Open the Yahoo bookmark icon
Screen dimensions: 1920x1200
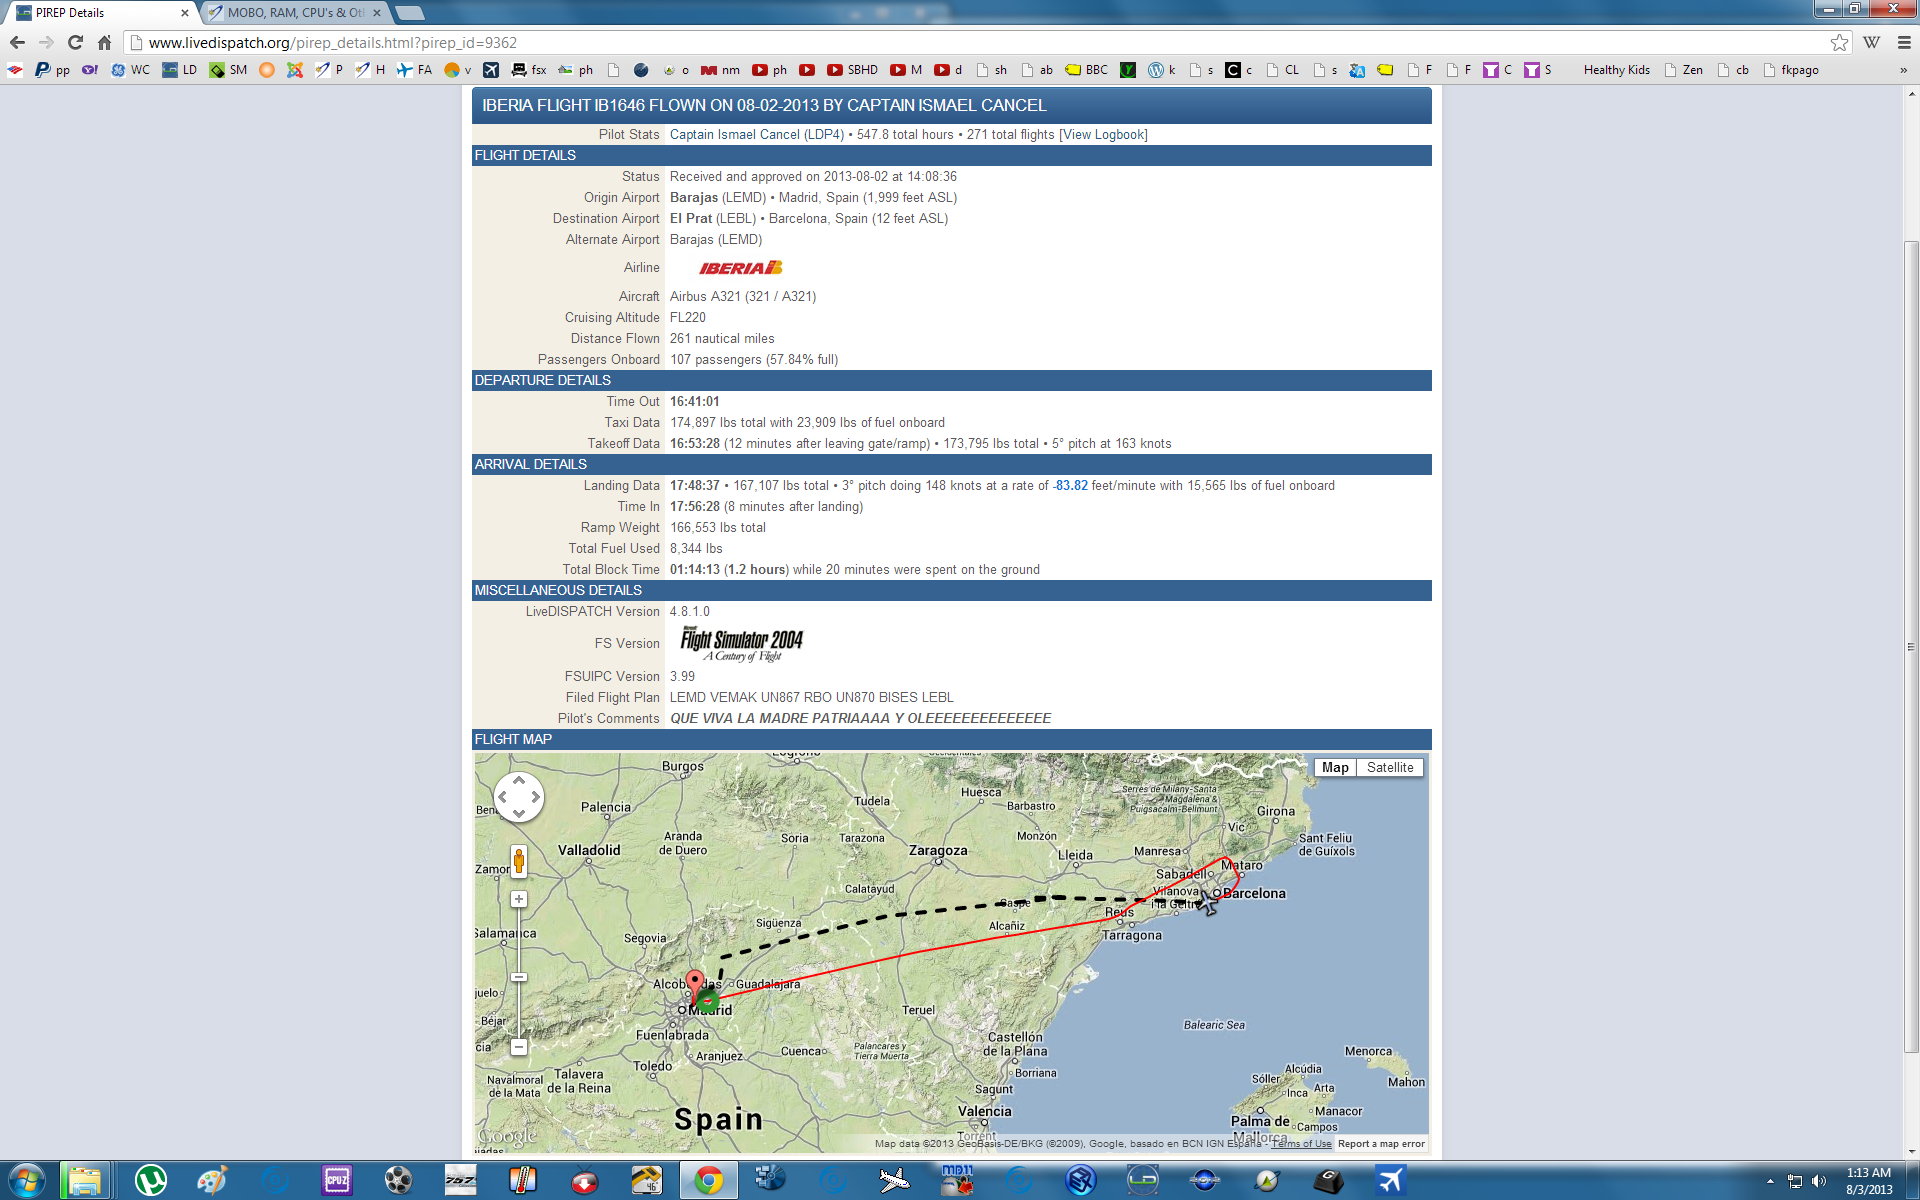coord(90,70)
